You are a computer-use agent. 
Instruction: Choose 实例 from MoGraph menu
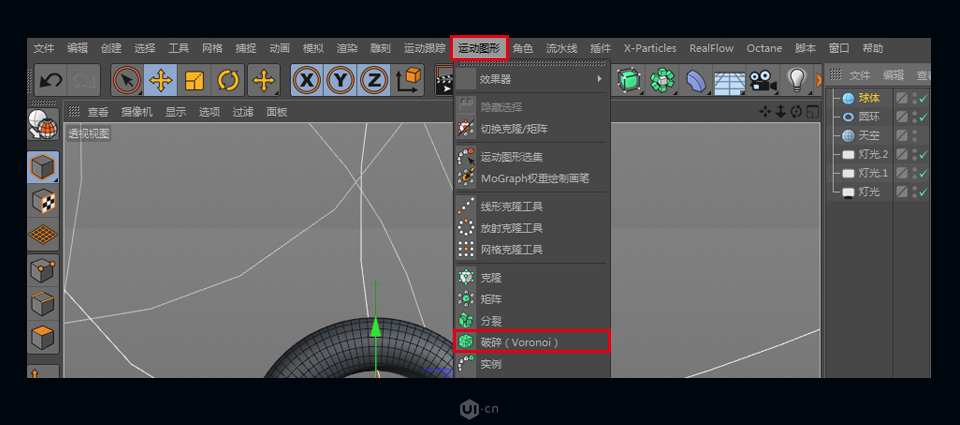point(531,364)
